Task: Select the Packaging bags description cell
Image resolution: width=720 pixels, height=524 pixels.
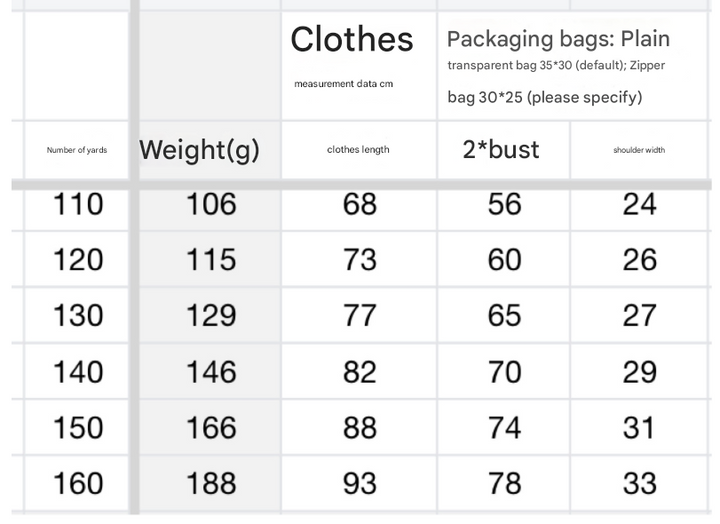Action: tap(558, 66)
